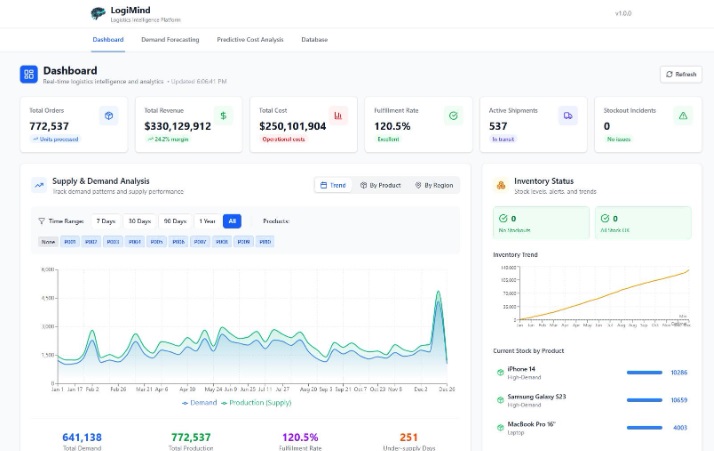Click the LogiMind logo icon
This screenshot has width=714, height=451.
coord(98,14)
